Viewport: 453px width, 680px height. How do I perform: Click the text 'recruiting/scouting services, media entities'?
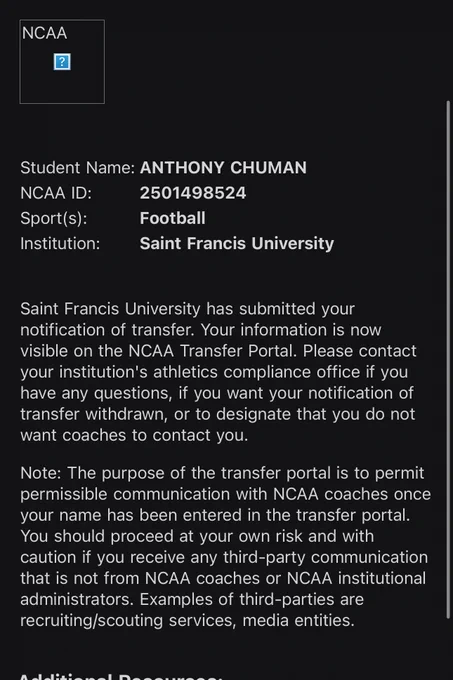(x=187, y=621)
